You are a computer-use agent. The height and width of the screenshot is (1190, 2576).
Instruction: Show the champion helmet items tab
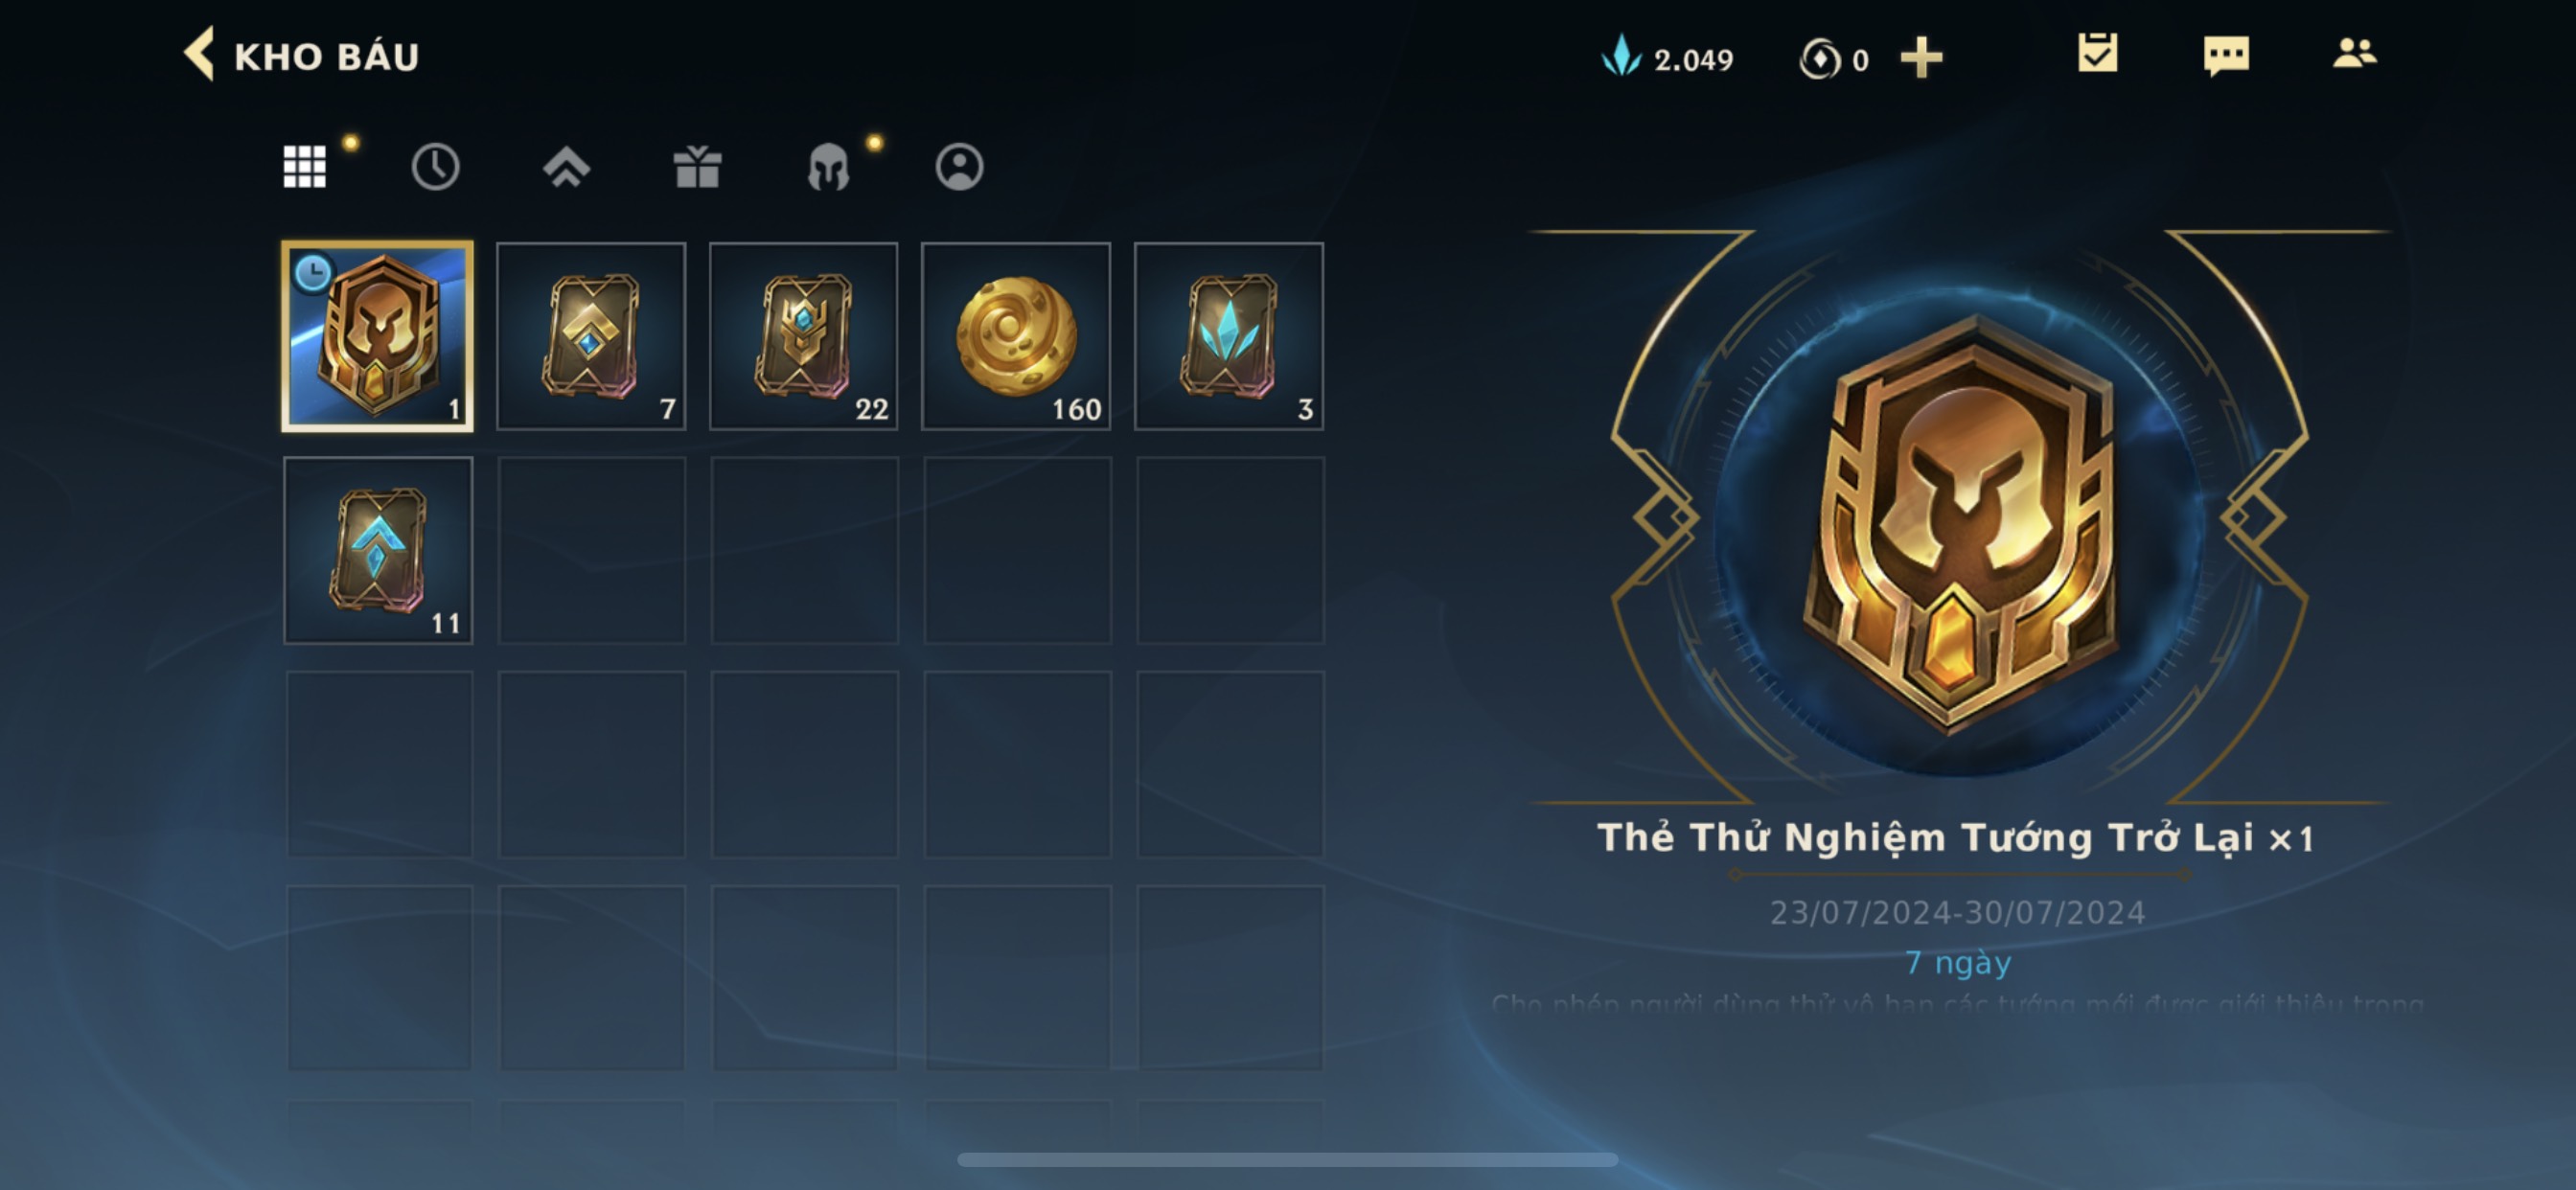828,166
